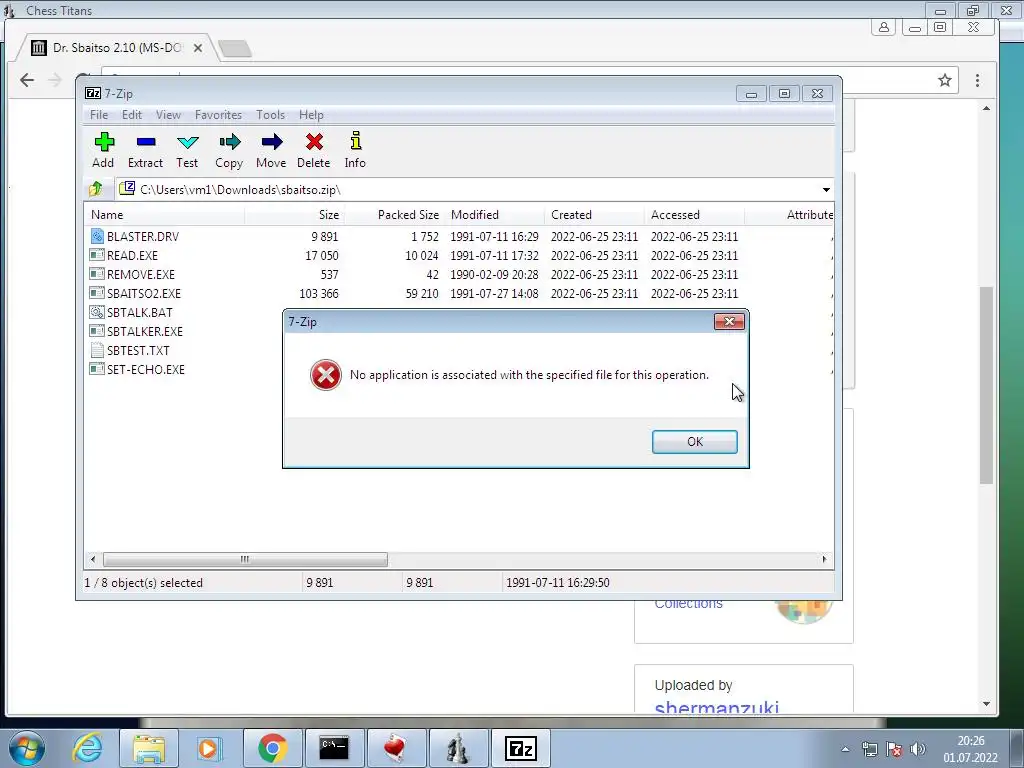Select the SBAITSO2.EXE file
Screen dimensions: 1024x768
(x=144, y=293)
